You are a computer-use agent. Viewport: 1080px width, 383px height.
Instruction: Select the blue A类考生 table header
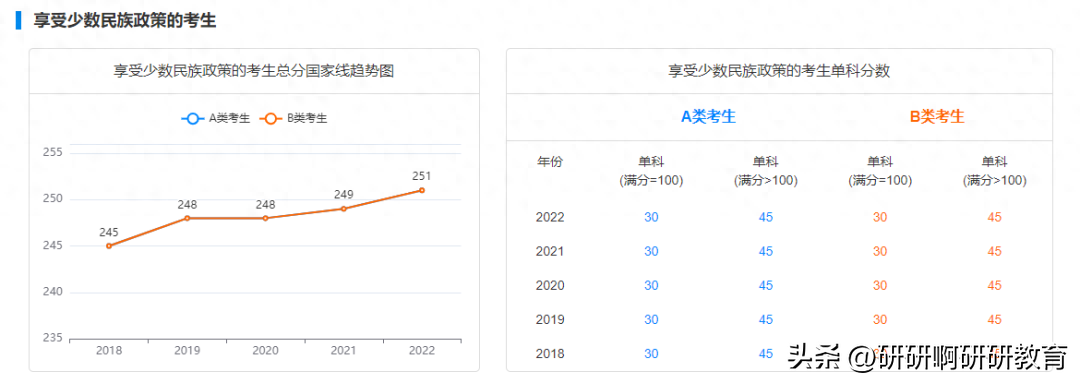709,117
